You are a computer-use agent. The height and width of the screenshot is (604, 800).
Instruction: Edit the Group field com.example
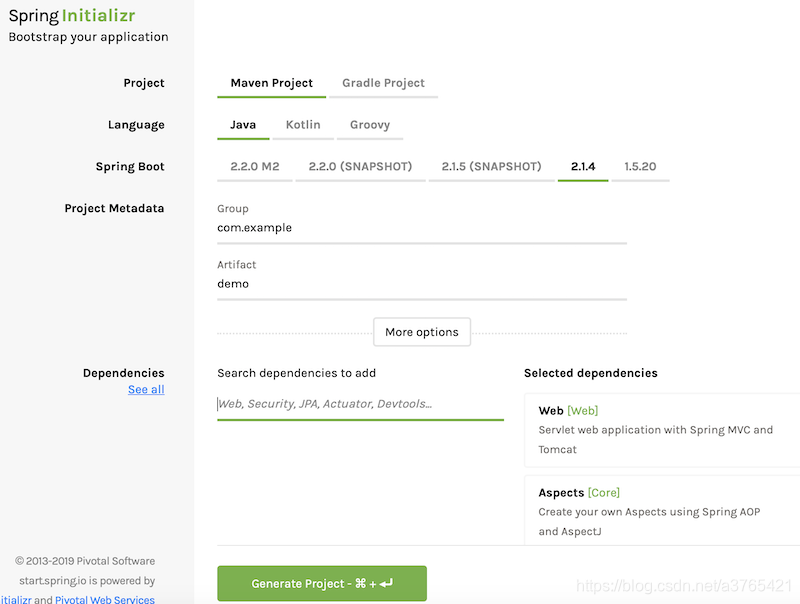(x=422, y=228)
